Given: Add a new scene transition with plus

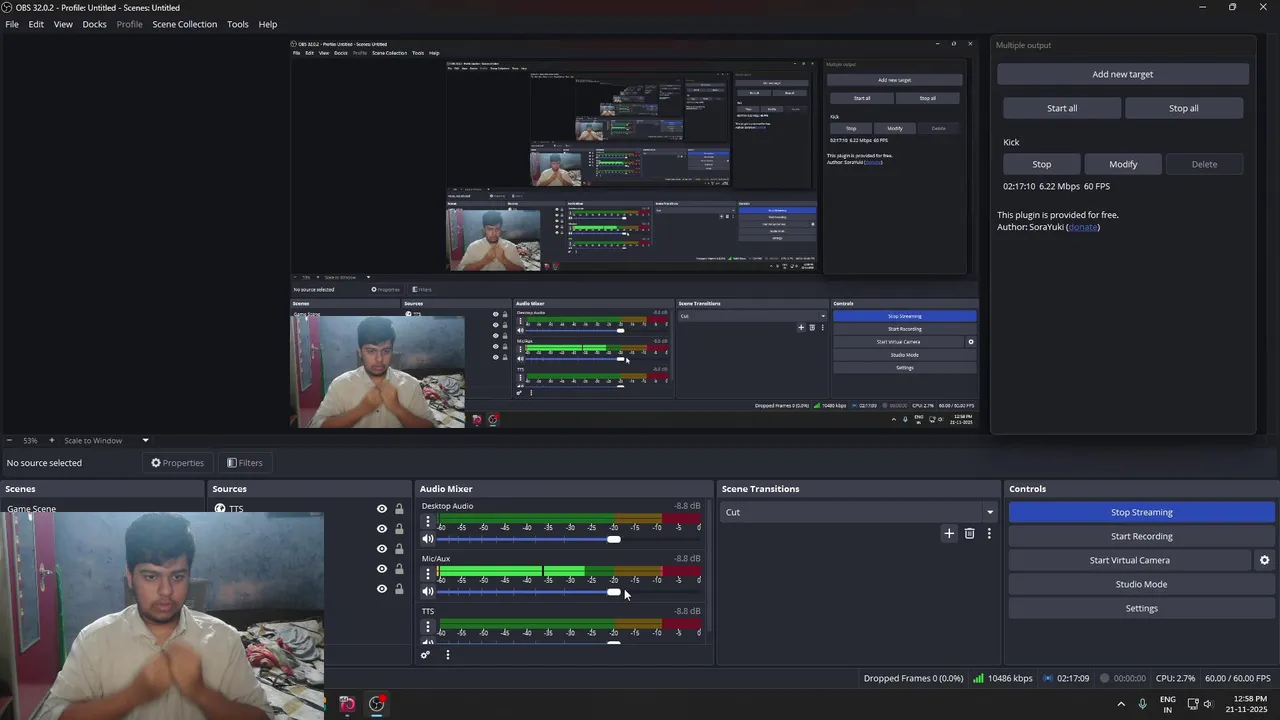Looking at the screenshot, I should click(x=949, y=534).
